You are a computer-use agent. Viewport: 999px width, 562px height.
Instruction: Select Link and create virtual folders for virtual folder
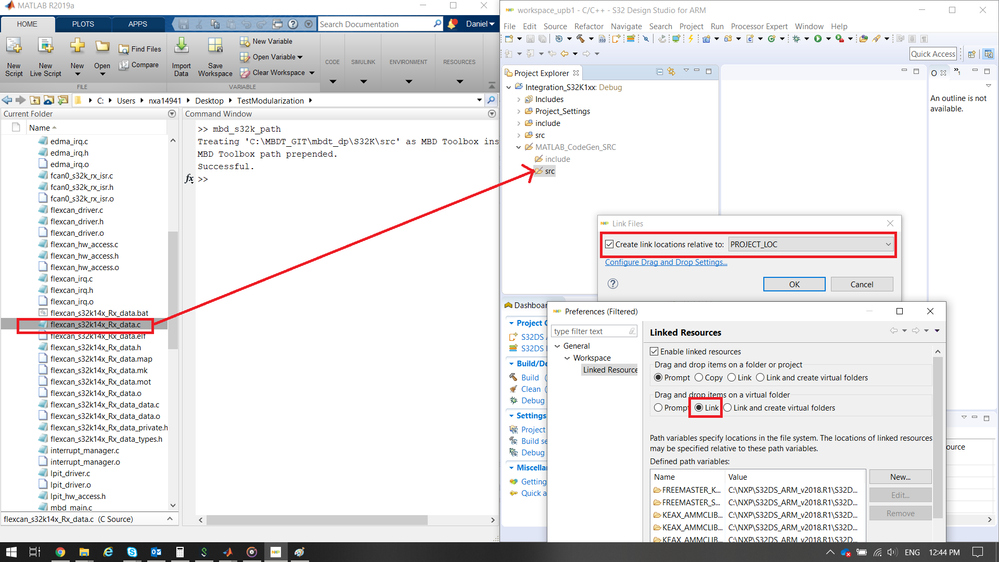pos(728,408)
